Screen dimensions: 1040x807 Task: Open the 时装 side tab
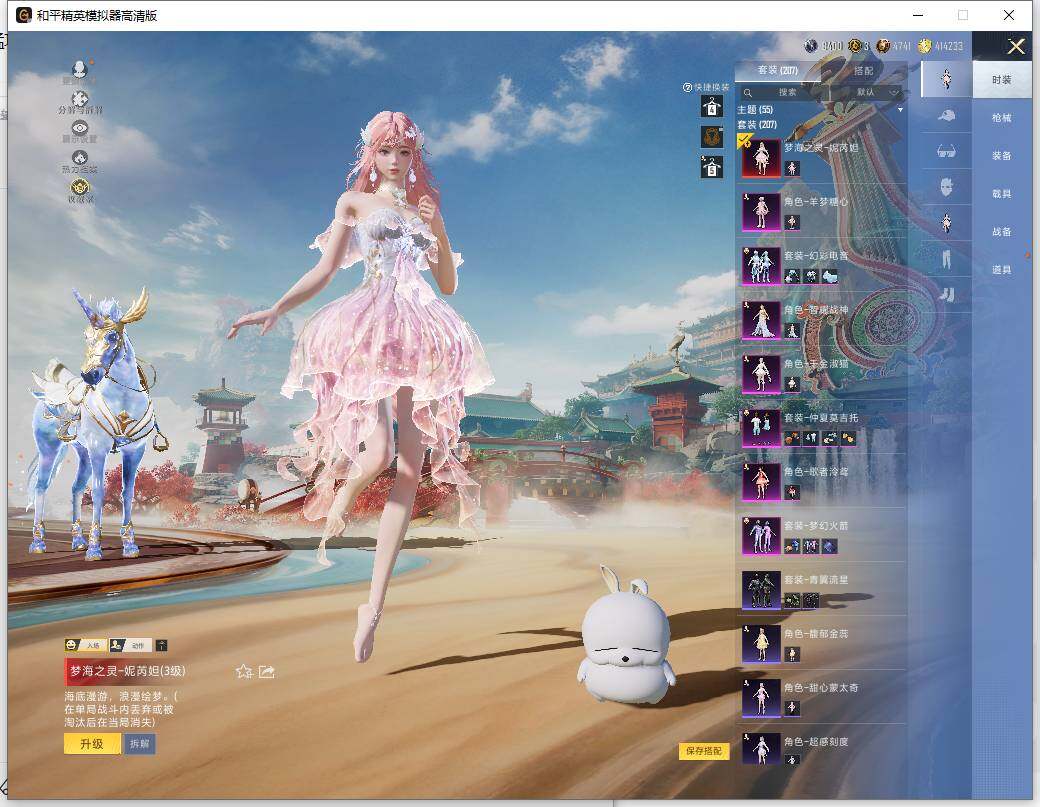coord(1002,80)
